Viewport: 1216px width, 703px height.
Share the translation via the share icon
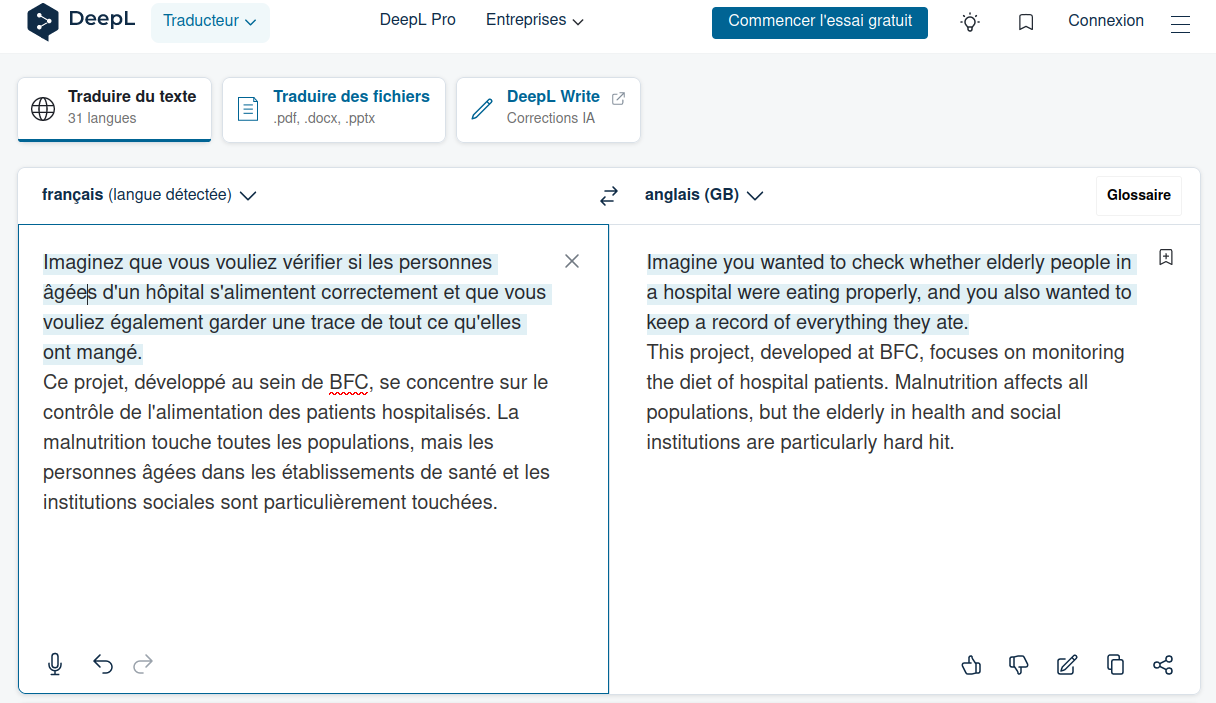click(x=1163, y=665)
